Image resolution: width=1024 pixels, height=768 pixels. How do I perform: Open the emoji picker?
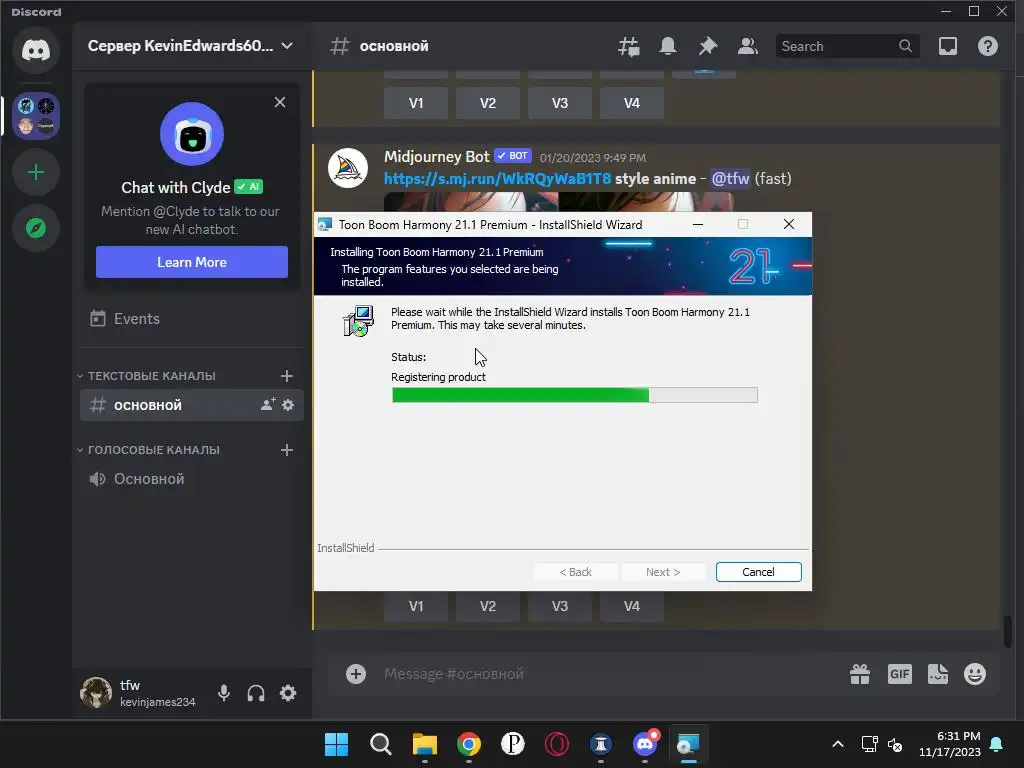(x=975, y=674)
